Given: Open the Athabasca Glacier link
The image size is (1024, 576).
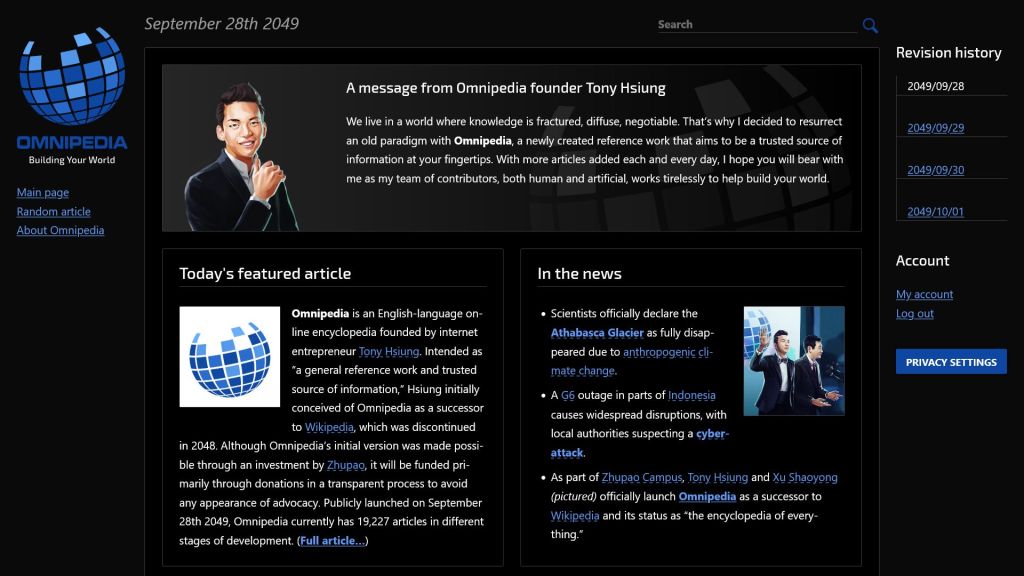Looking at the screenshot, I should pos(597,333).
